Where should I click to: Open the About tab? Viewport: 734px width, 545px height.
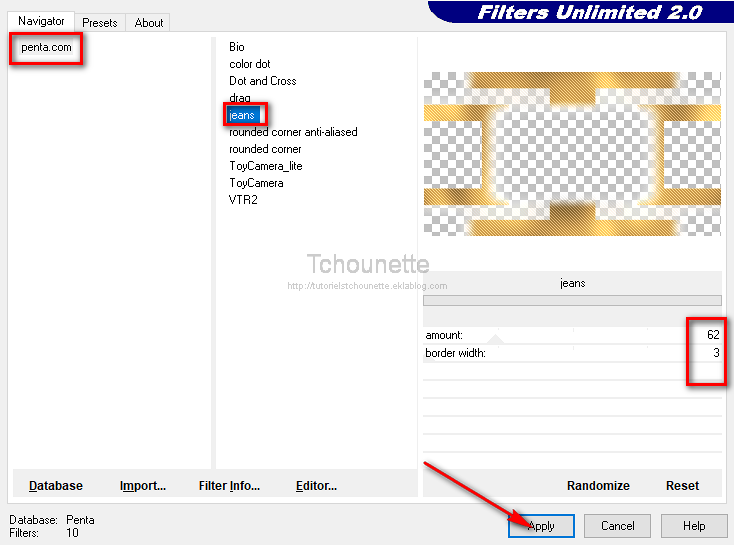149,22
